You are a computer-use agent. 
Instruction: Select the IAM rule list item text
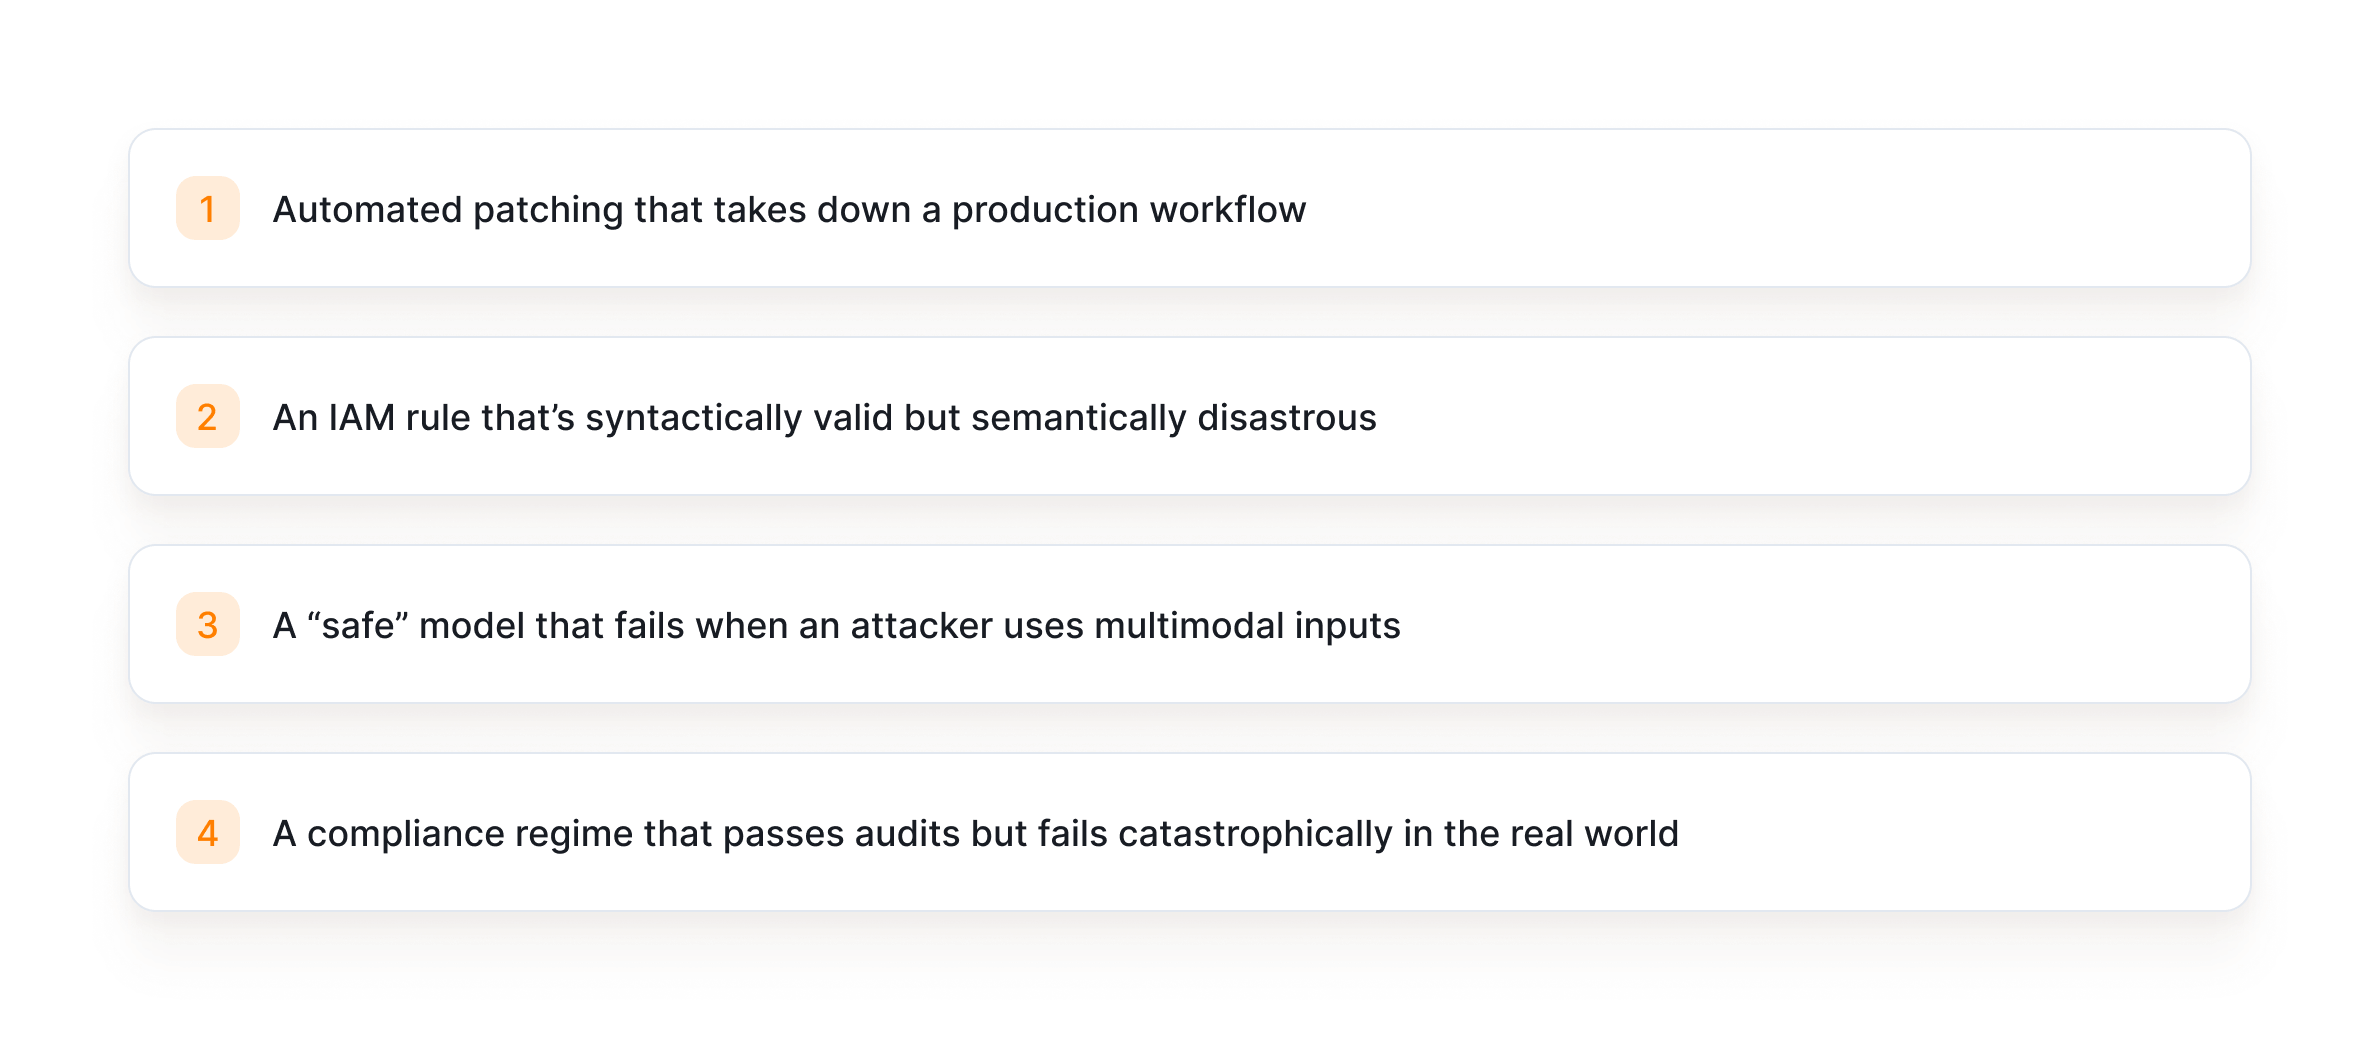click(825, 417)
